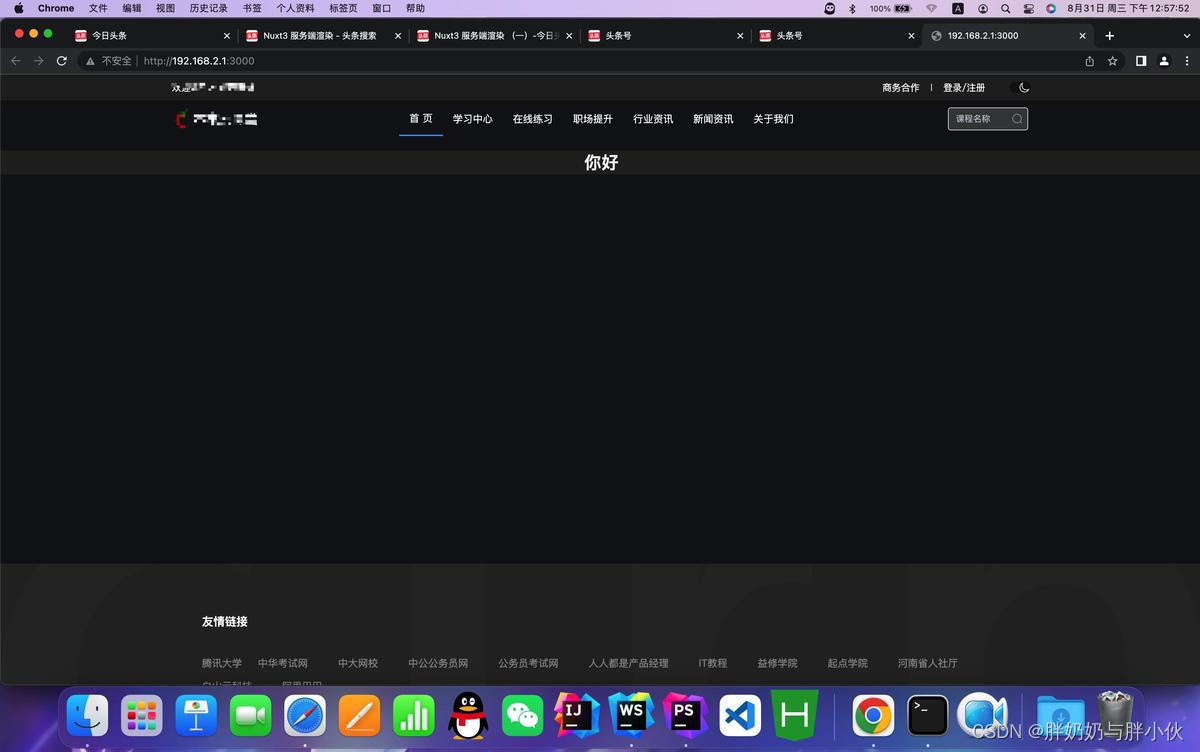
Task: Open the 公务员考试网 link
Action: click(528, 663)
